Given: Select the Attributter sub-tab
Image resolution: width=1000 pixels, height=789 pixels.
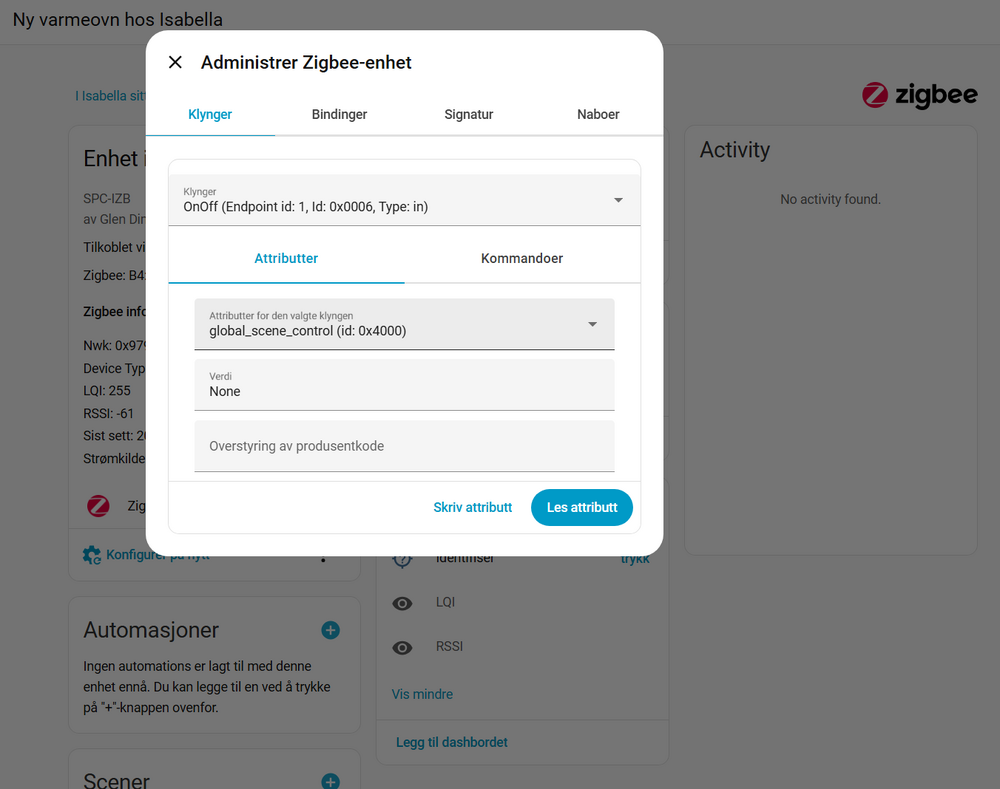Looking at the screenshot, I should 286,258.
